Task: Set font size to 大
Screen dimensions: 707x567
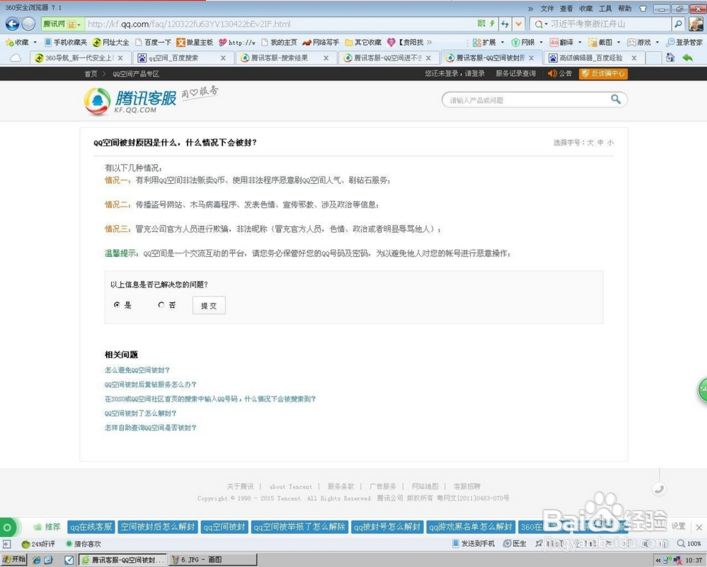Action: (x=590, y=142)
